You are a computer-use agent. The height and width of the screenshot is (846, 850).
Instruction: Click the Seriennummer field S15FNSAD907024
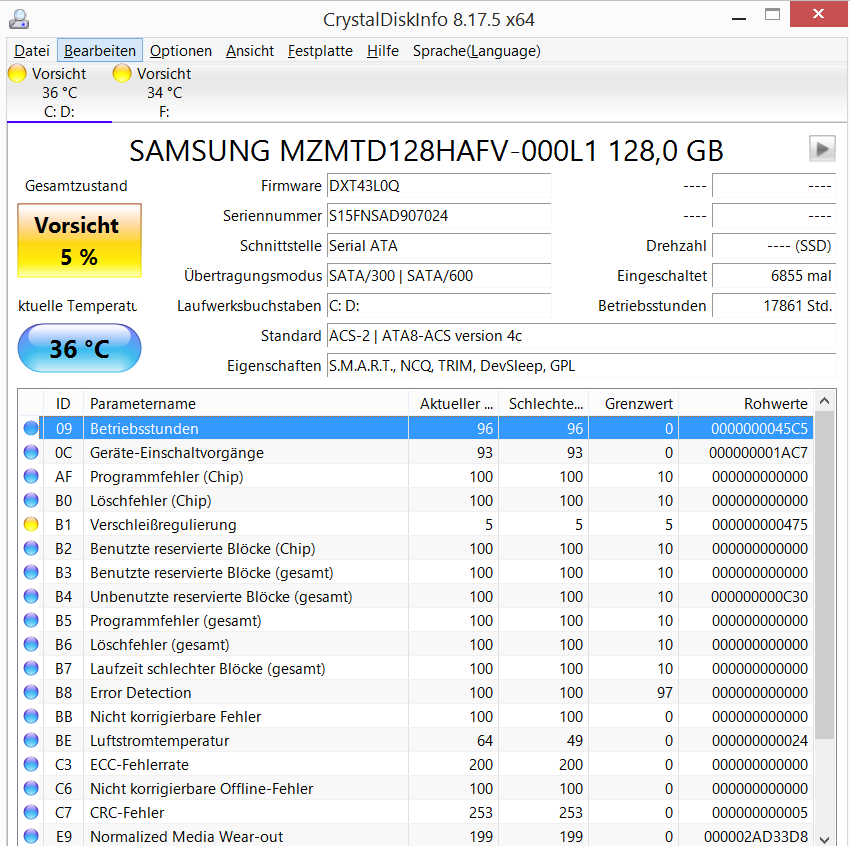439,216
